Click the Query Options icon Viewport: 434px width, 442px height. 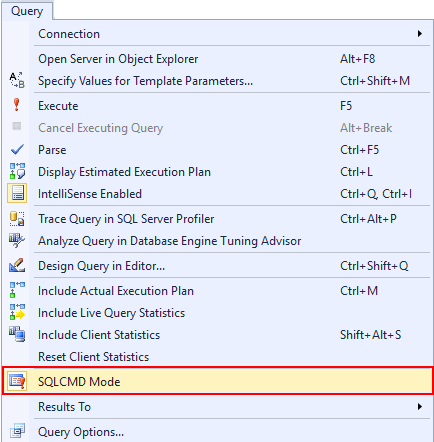coord(17,431)
